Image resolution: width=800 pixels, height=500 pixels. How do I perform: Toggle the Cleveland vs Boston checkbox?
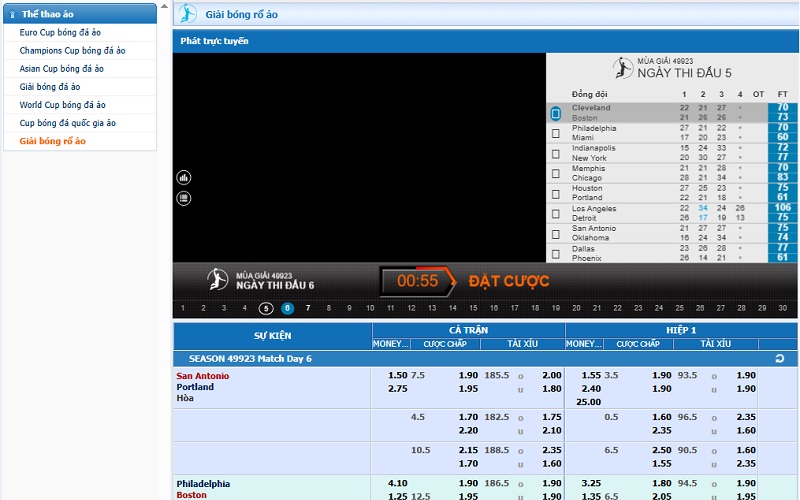tap(556, 113)
